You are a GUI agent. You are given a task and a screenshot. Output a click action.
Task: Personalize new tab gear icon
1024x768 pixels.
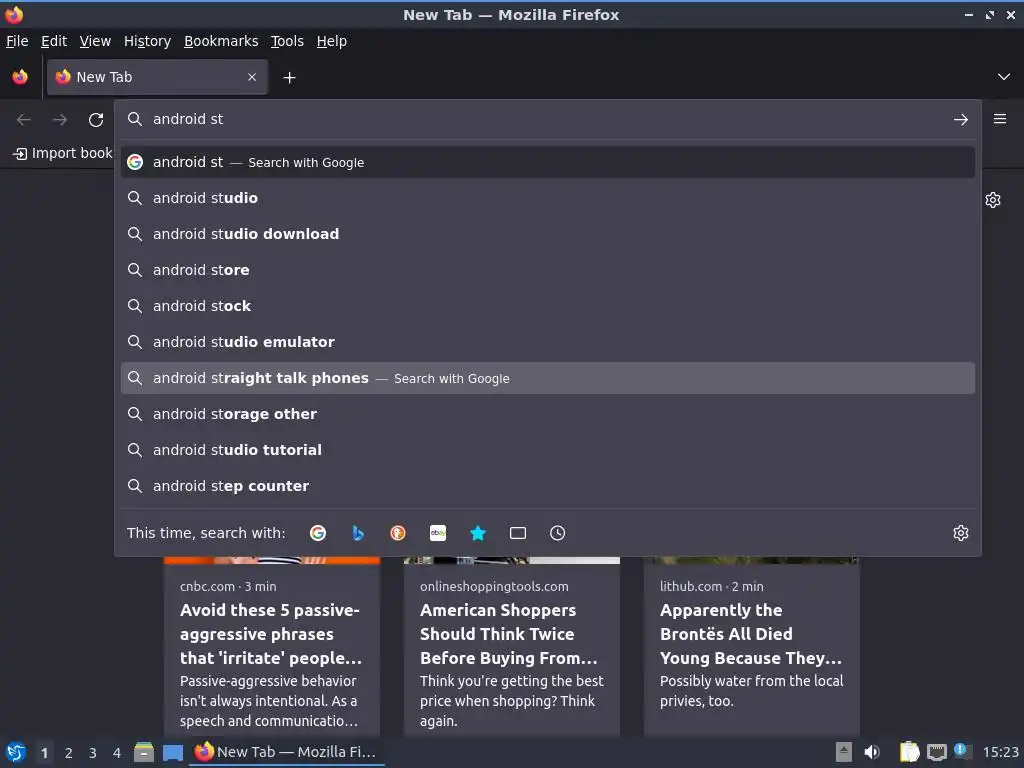point(993,200)
